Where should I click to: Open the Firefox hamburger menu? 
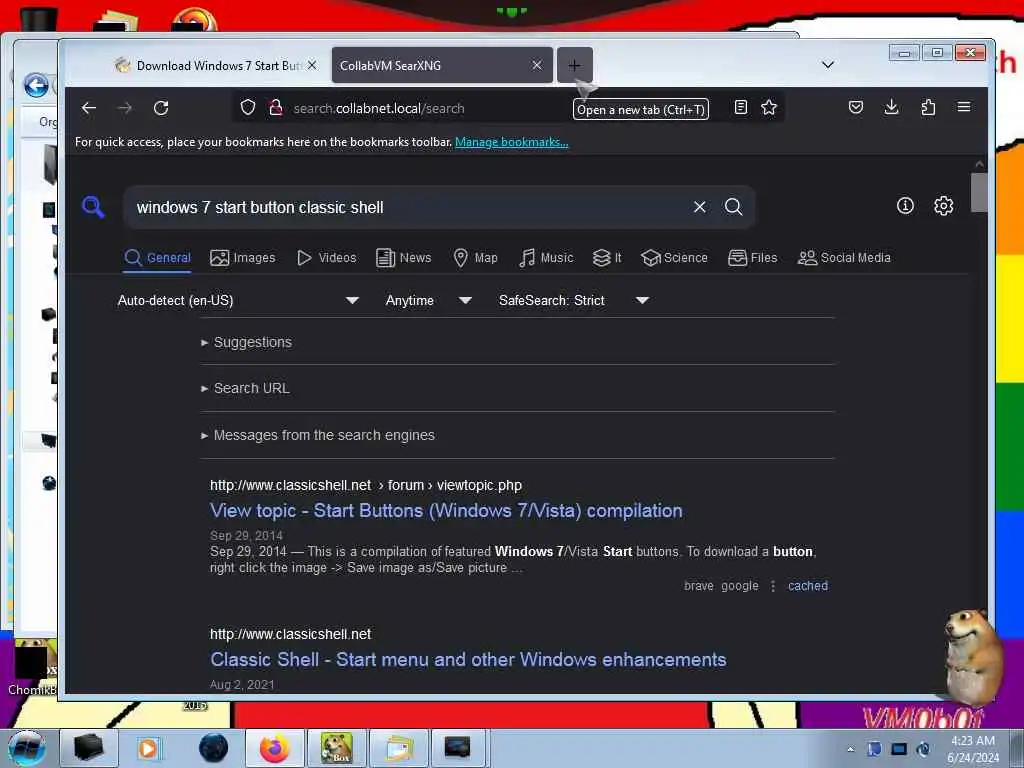964,107
